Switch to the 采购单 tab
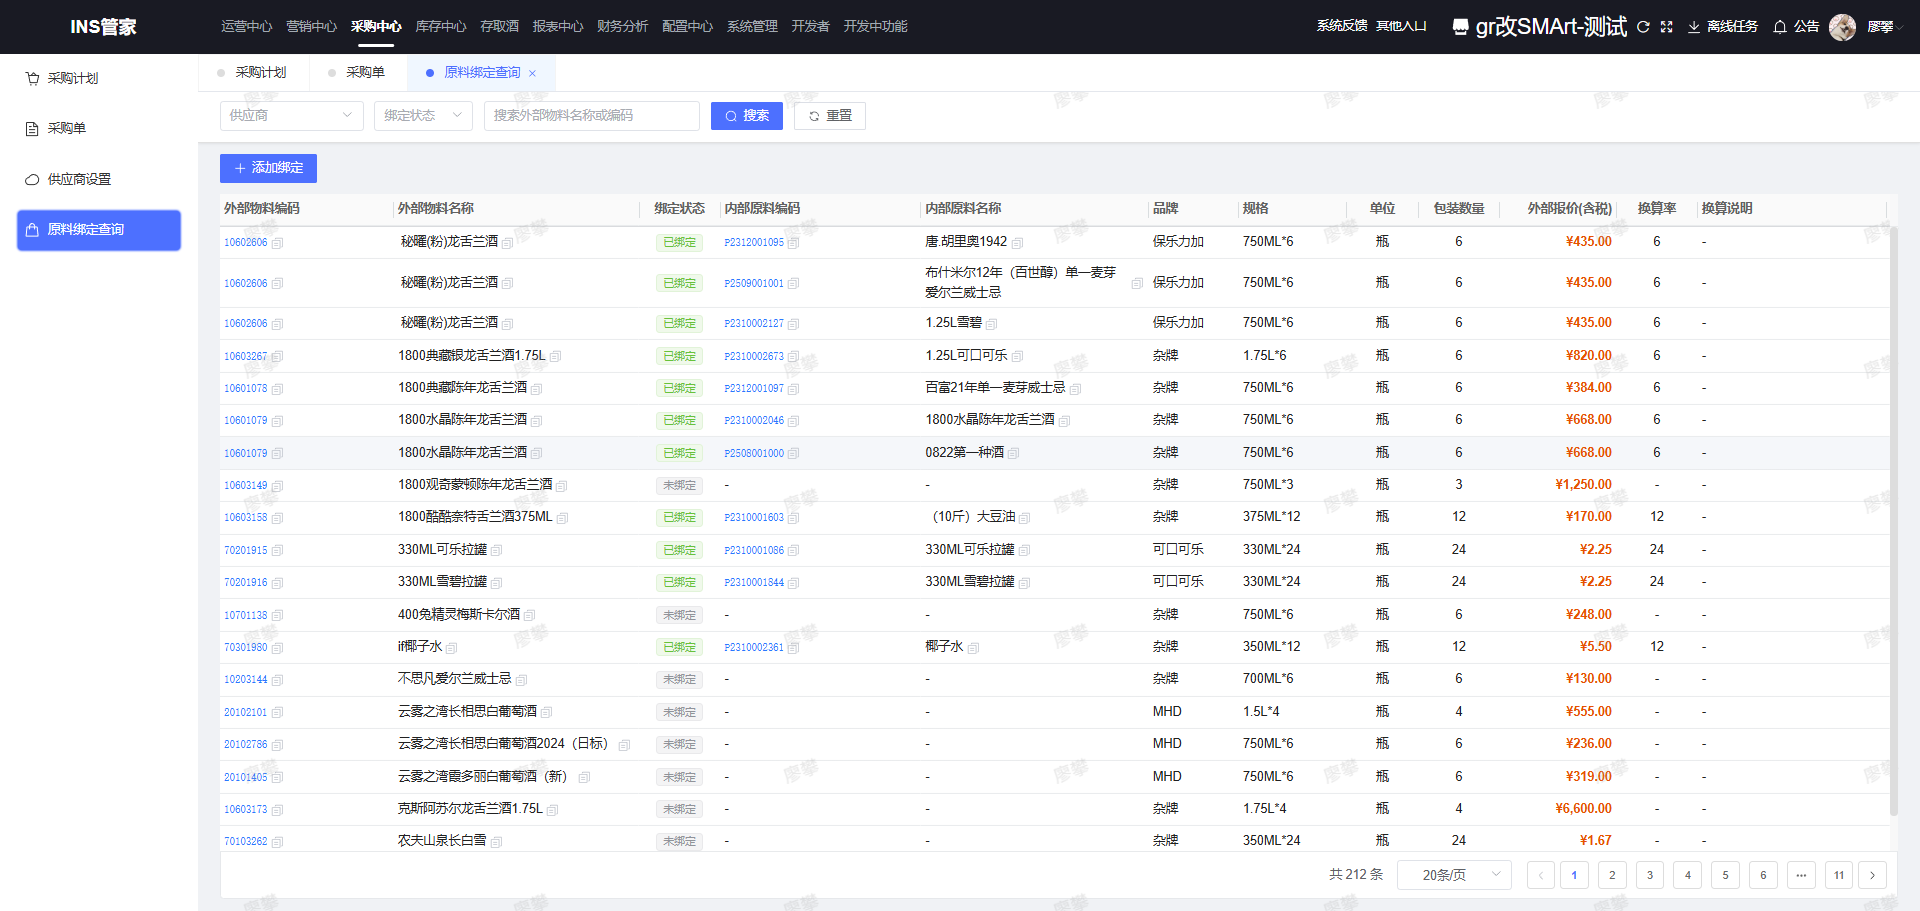Image resolution: width=1920 pixels, height=911 pixels. click(x=364, y=73)
